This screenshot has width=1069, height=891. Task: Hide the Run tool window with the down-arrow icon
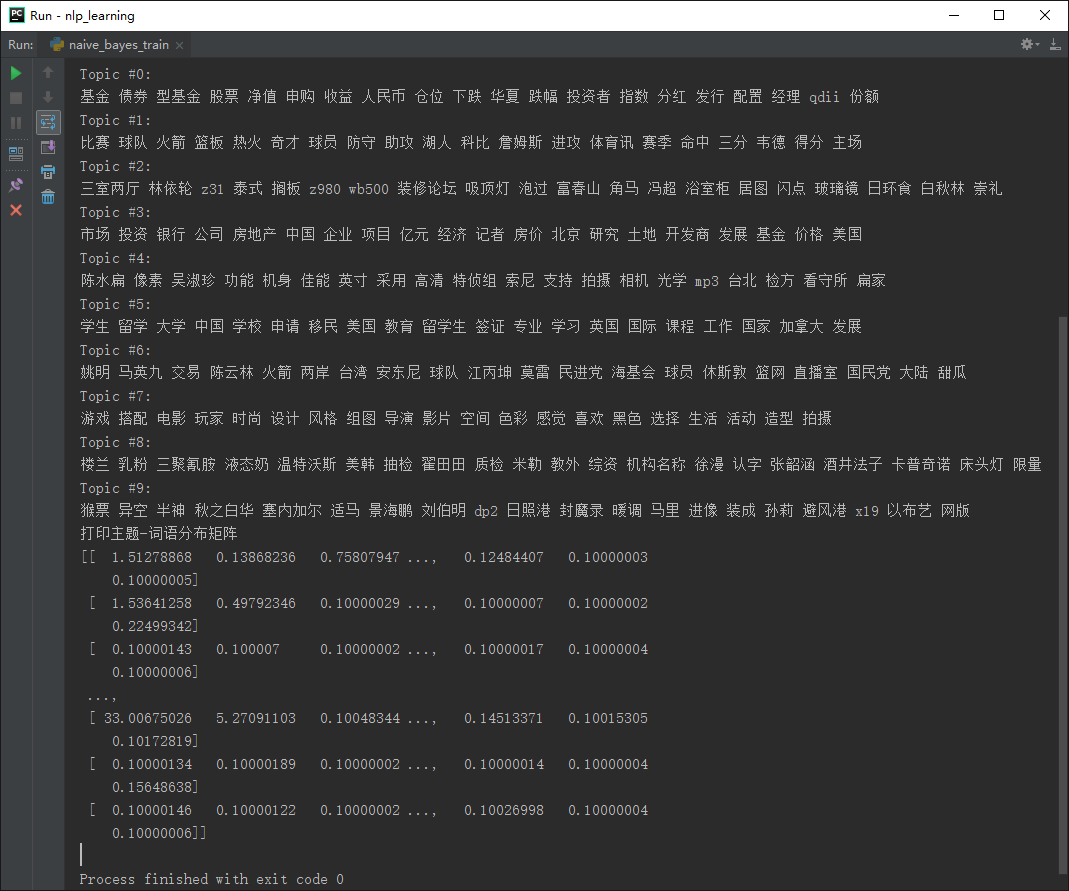(1055, 44)
